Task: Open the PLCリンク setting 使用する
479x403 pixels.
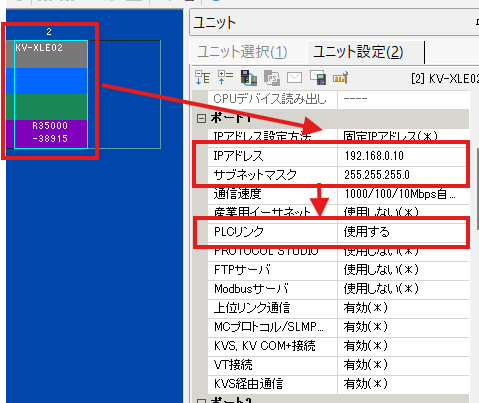Action: tap(366, 232)
